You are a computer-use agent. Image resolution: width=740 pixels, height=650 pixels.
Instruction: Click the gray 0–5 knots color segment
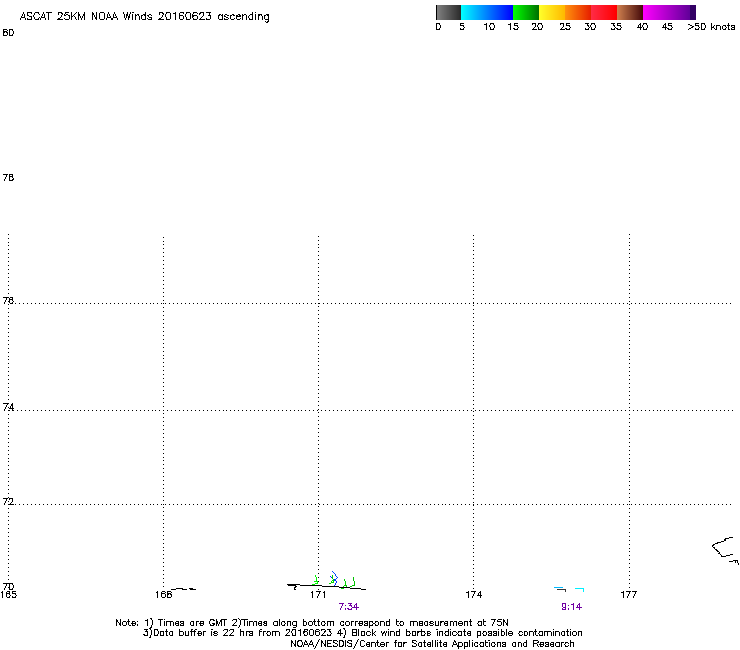pos(448,12)
